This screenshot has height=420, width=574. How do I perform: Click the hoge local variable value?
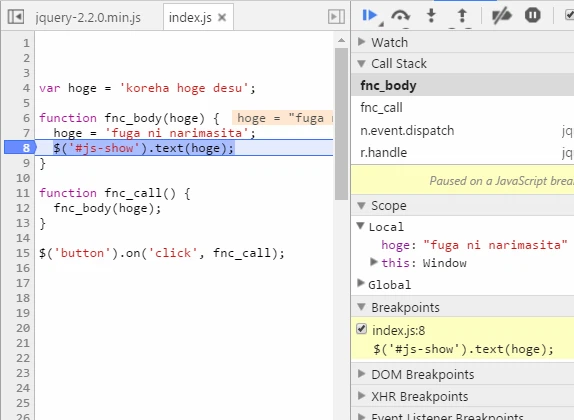(x=495, y=245)
